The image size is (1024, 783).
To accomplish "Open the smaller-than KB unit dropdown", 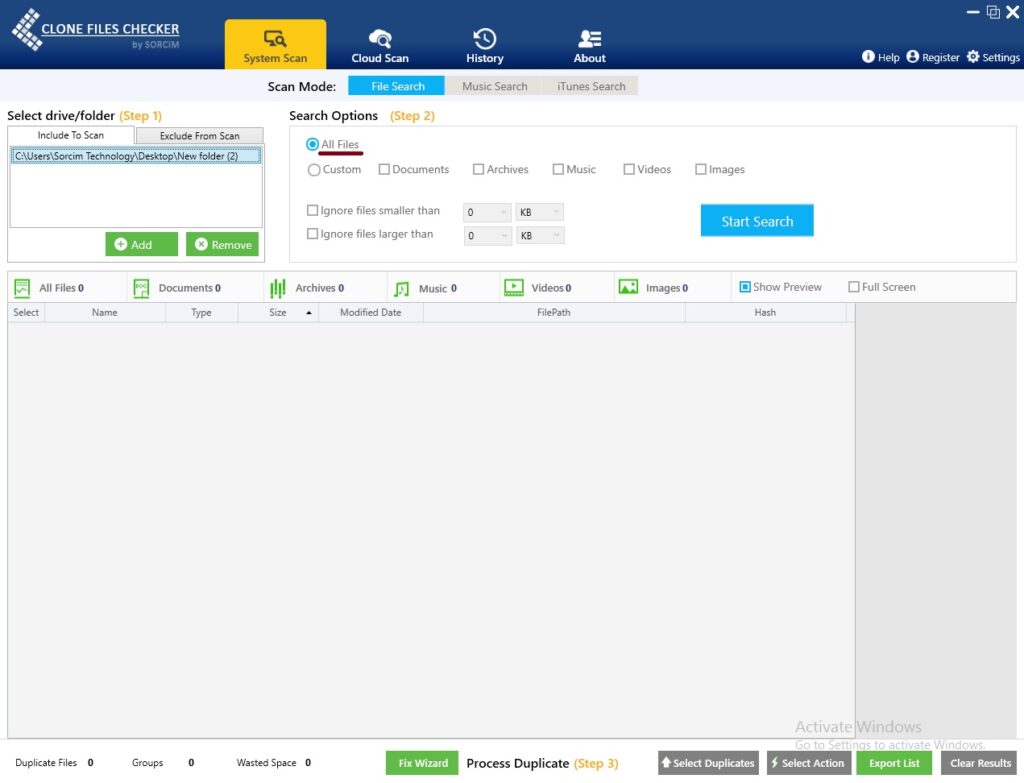I will point(539,212).
